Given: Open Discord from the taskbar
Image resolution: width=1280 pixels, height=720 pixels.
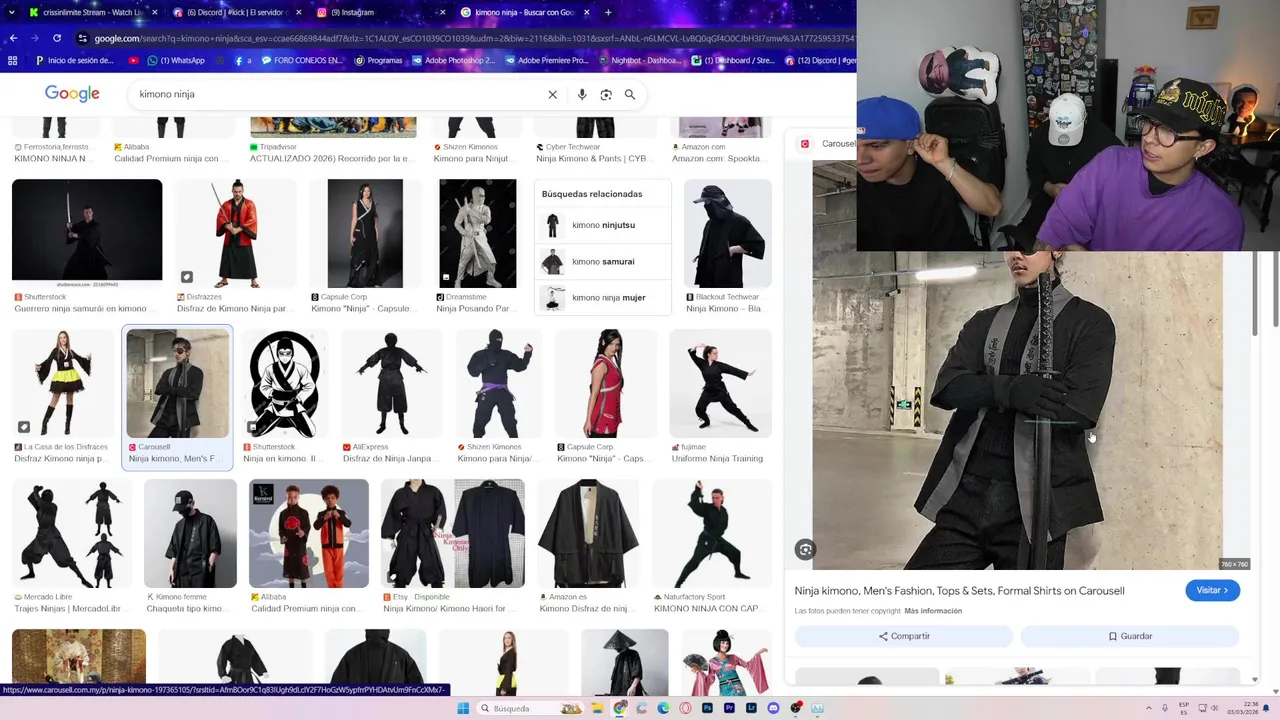Looking at the screenshot, I should click(x=773, y=708).
